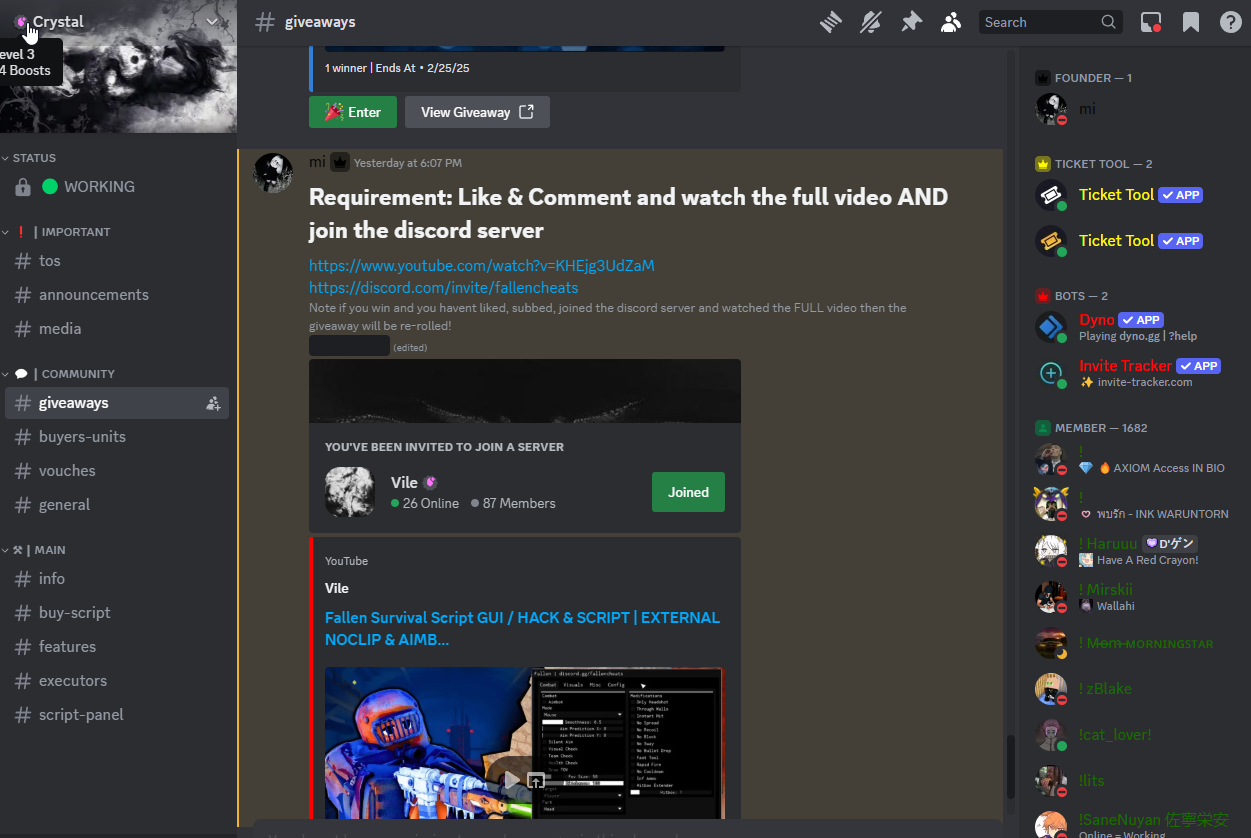Click the username mi on the message

[317, 162]
